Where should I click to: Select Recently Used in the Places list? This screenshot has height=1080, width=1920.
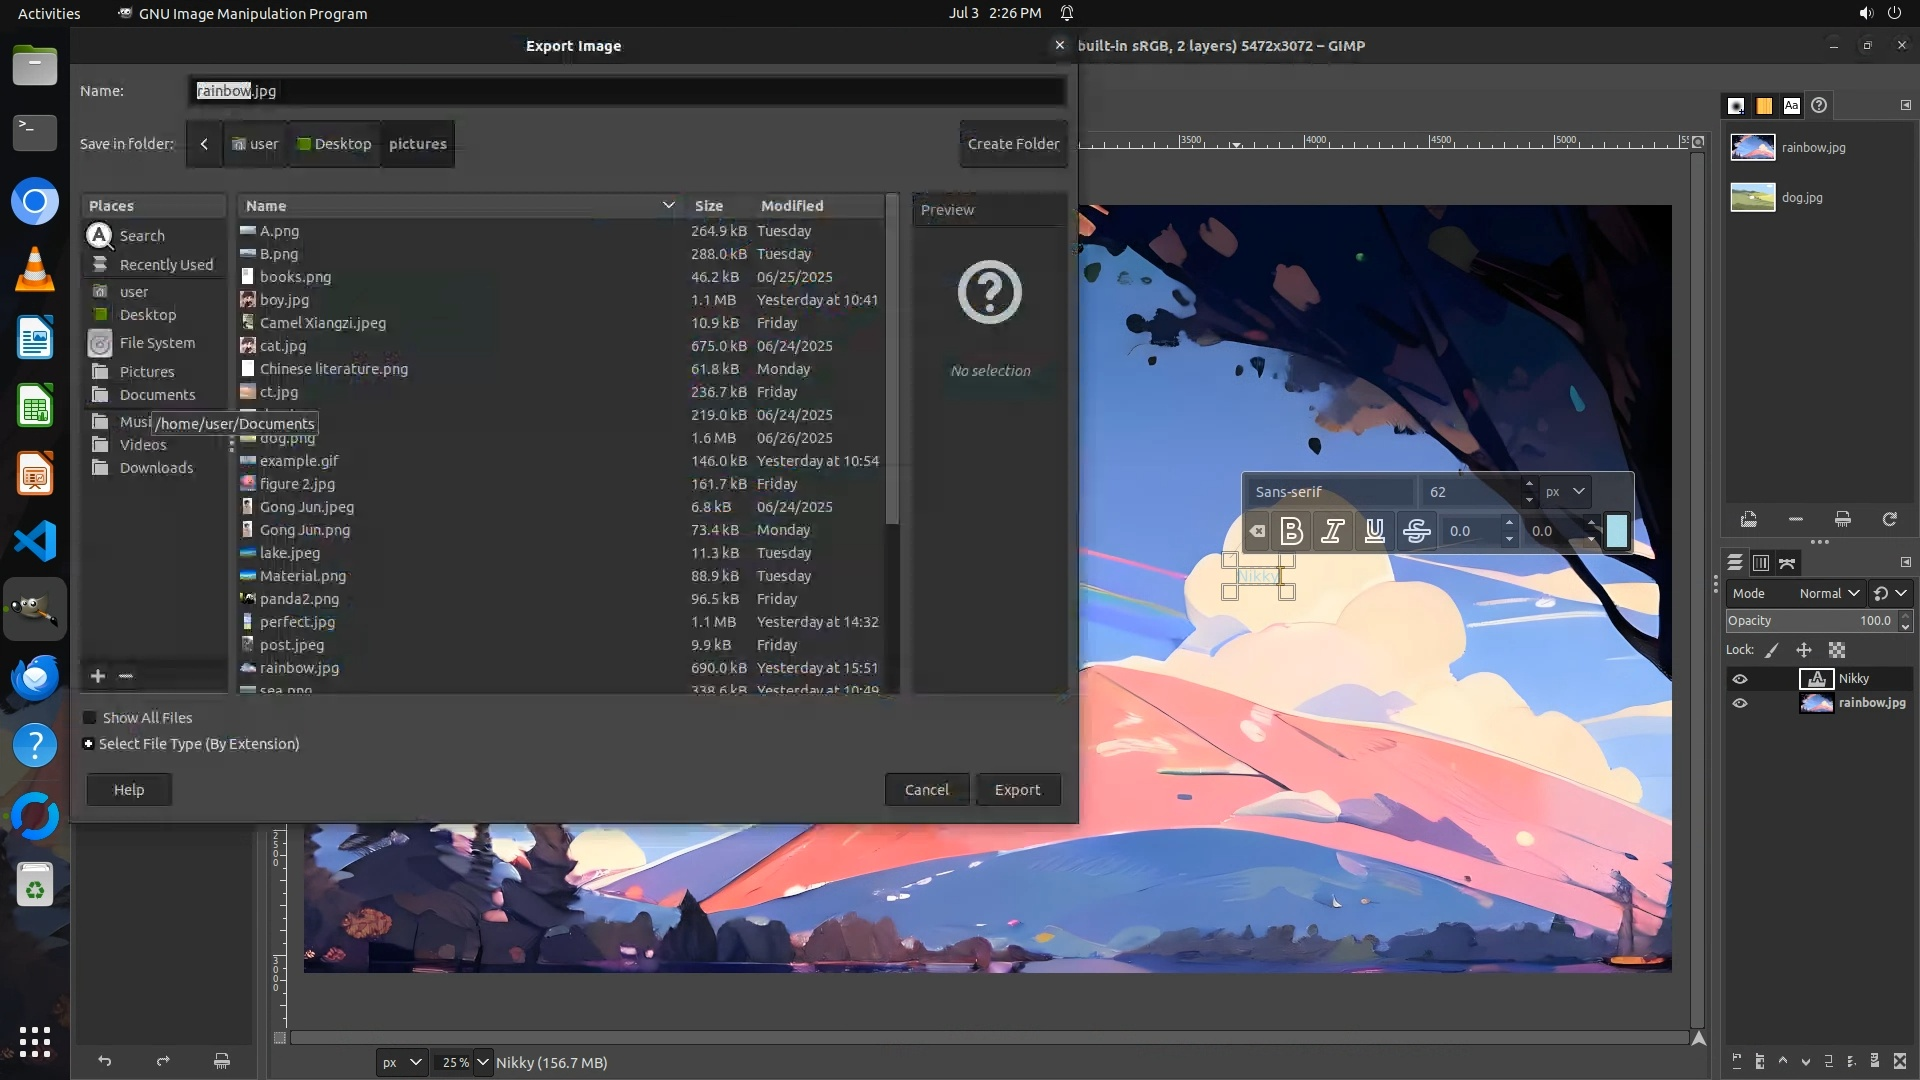pos(166,265)
